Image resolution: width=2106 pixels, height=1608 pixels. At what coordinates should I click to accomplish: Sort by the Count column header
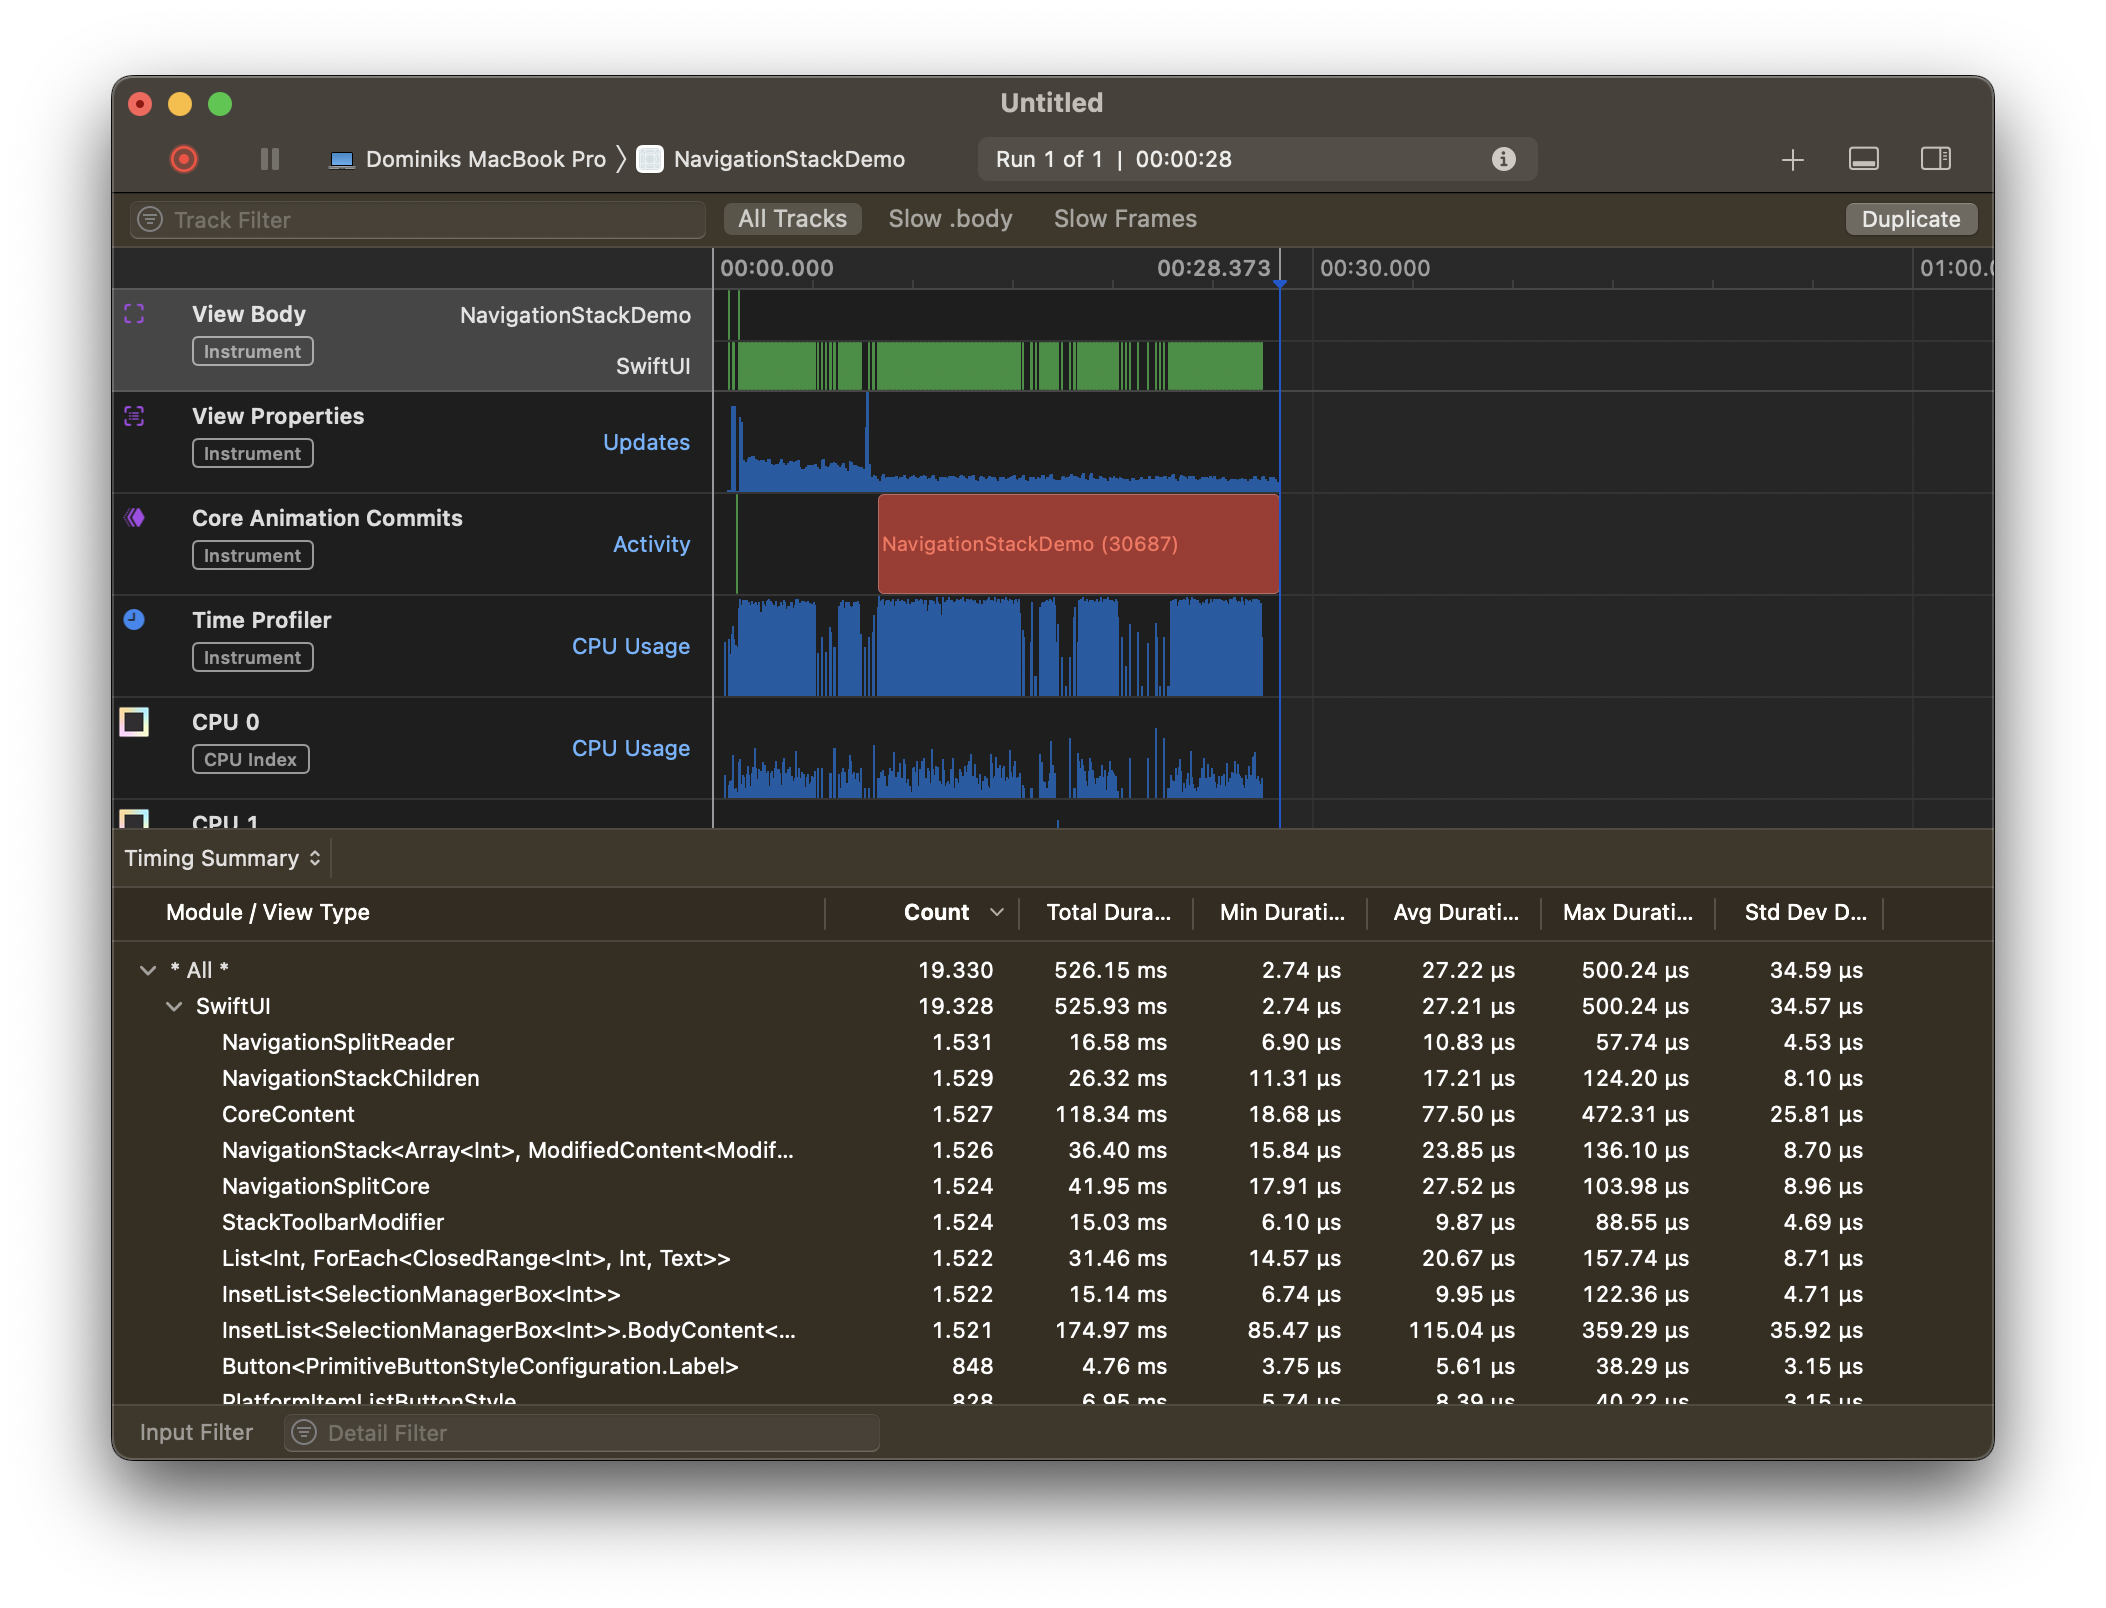[936, 912]
